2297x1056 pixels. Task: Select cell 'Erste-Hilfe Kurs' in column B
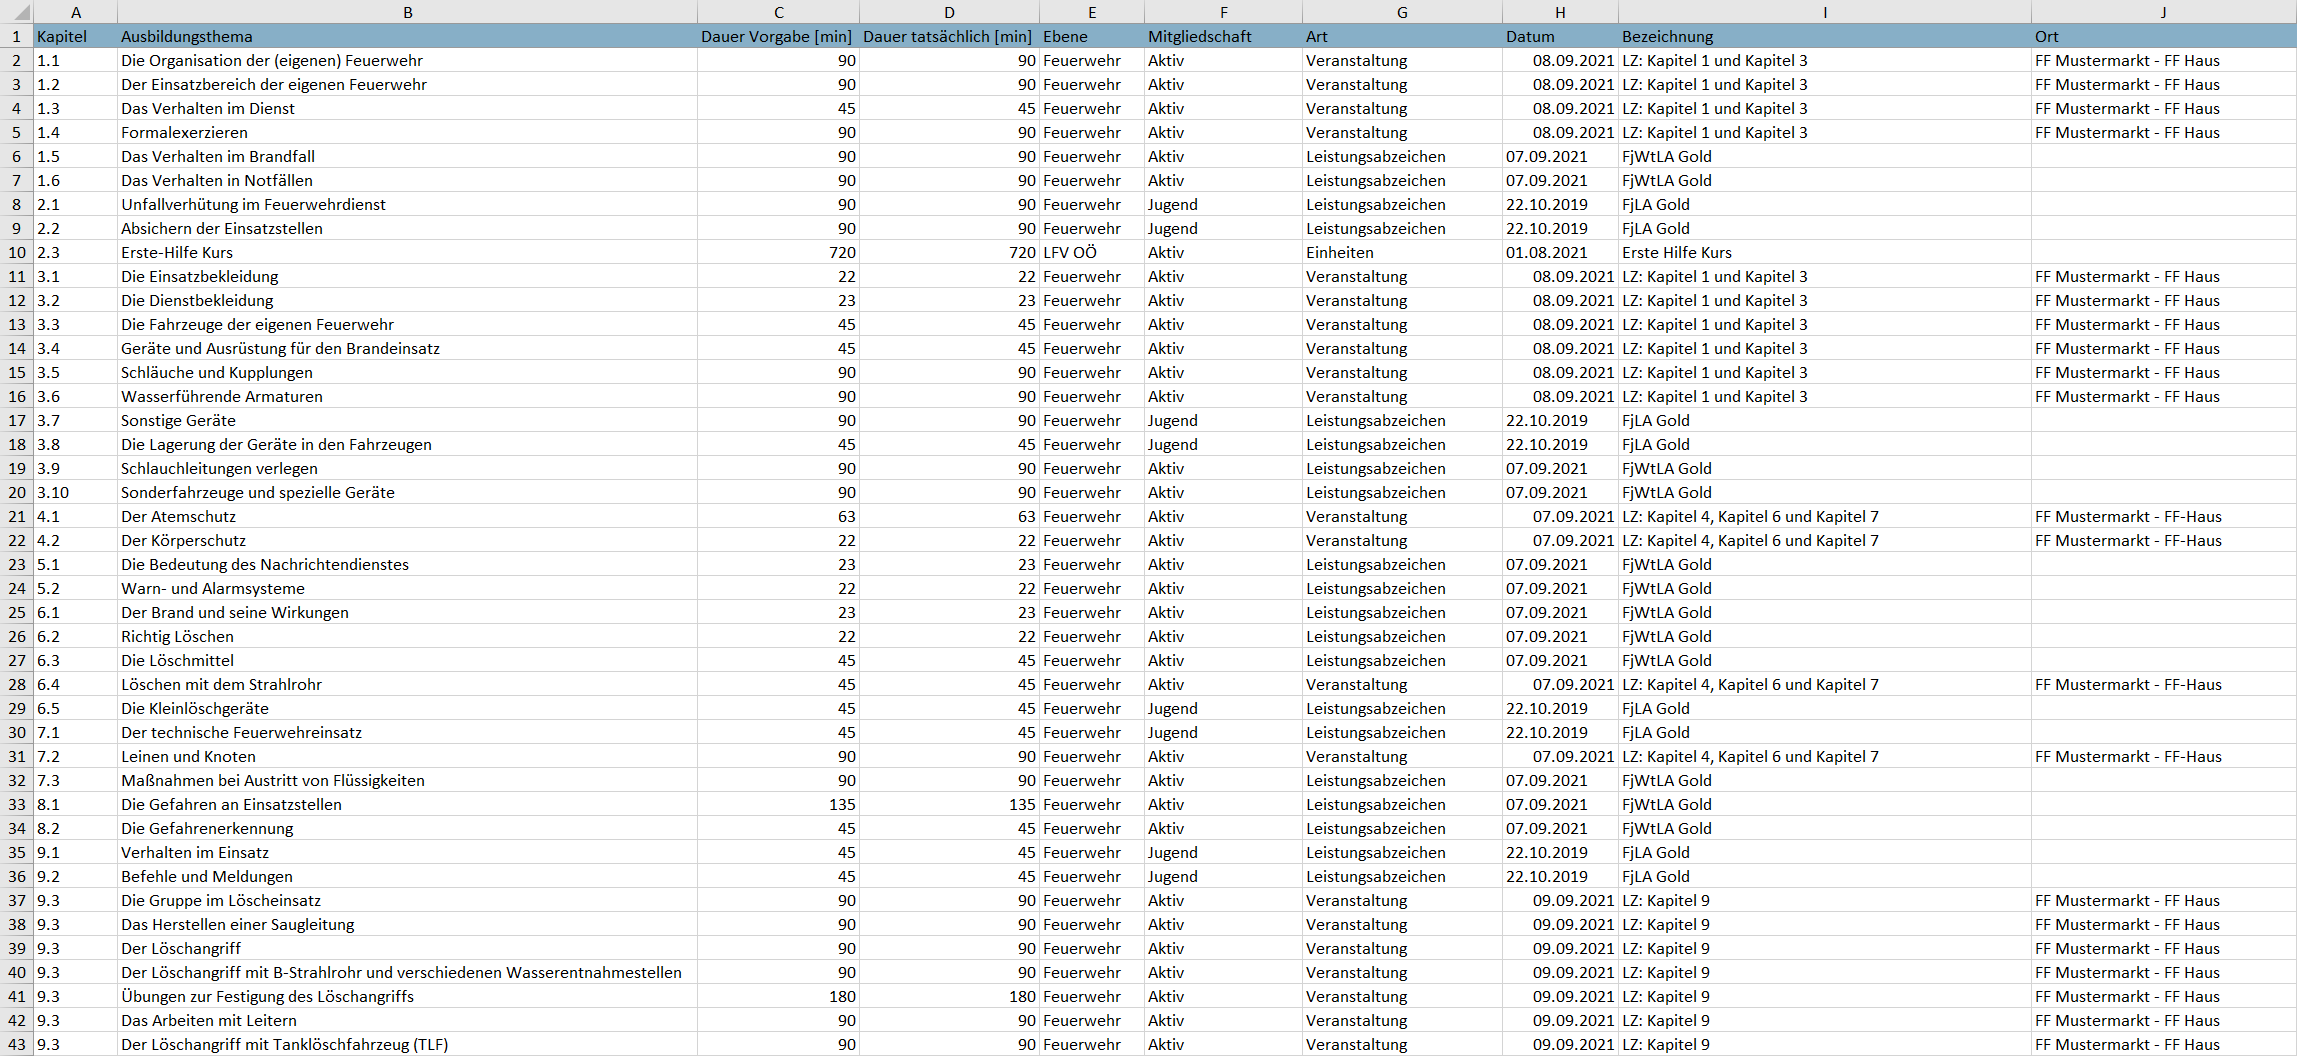click(407, 252)
